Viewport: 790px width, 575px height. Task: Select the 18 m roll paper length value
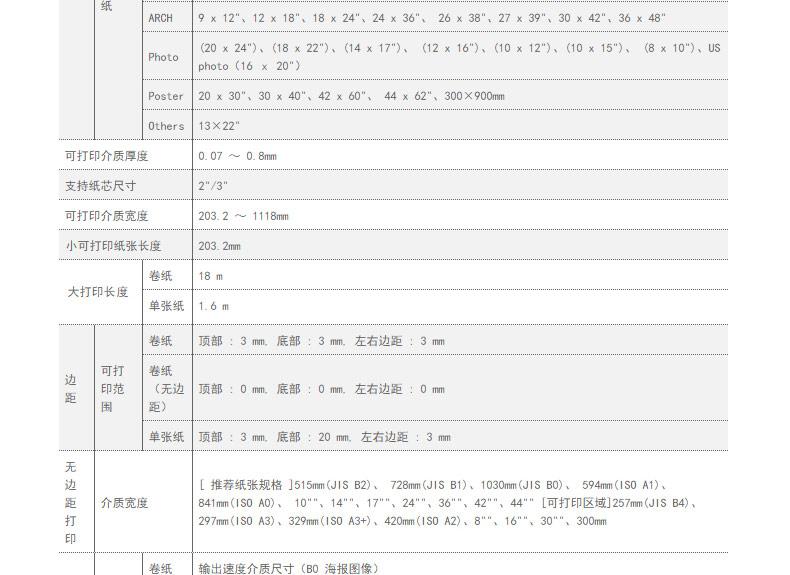coord(210,276)
